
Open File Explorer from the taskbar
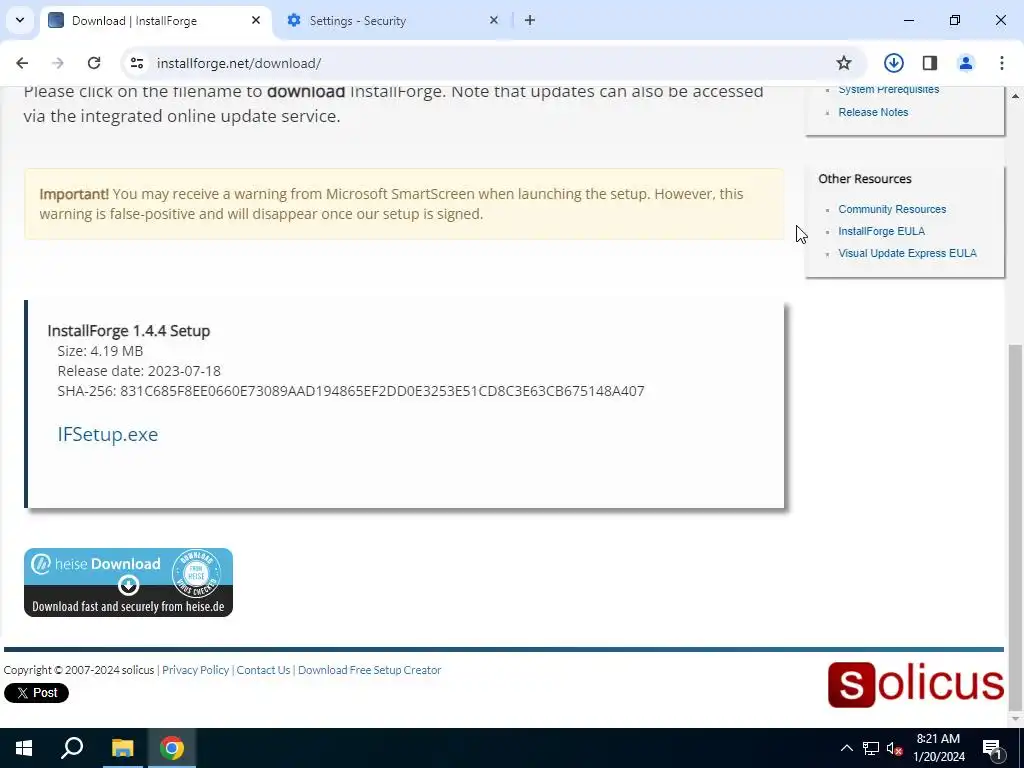122,748
